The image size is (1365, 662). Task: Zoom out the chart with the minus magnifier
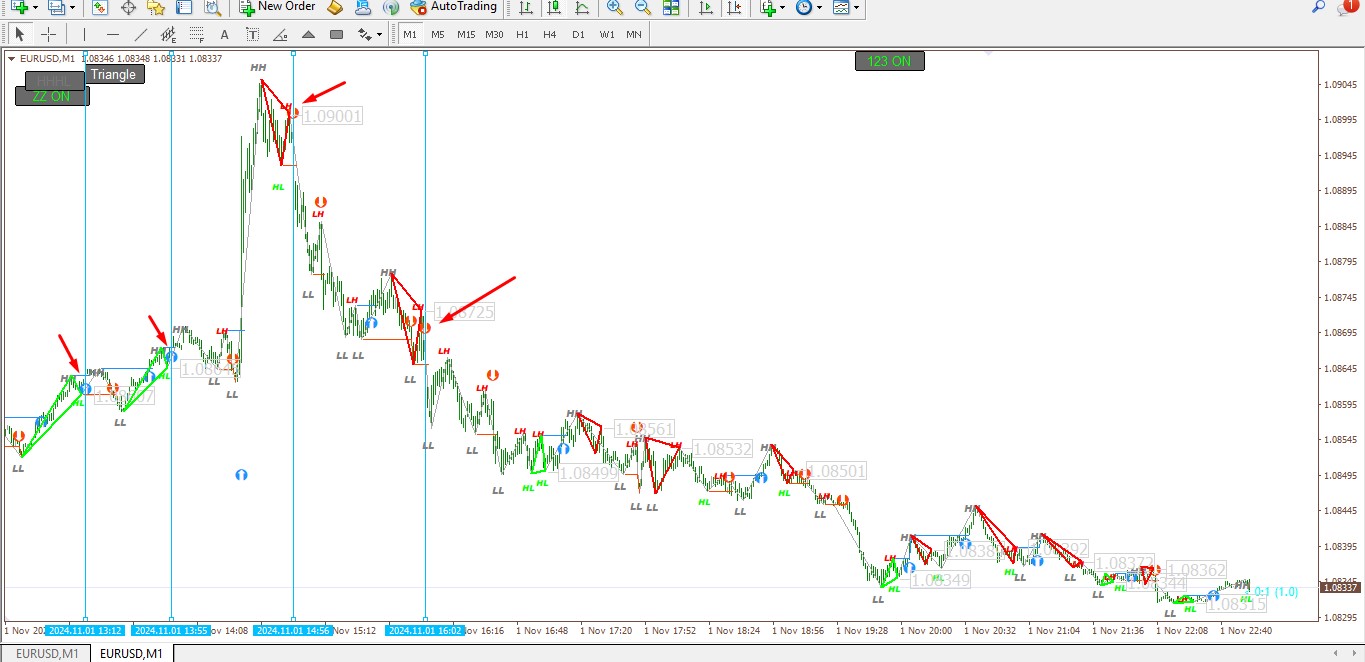coord(642,8)
